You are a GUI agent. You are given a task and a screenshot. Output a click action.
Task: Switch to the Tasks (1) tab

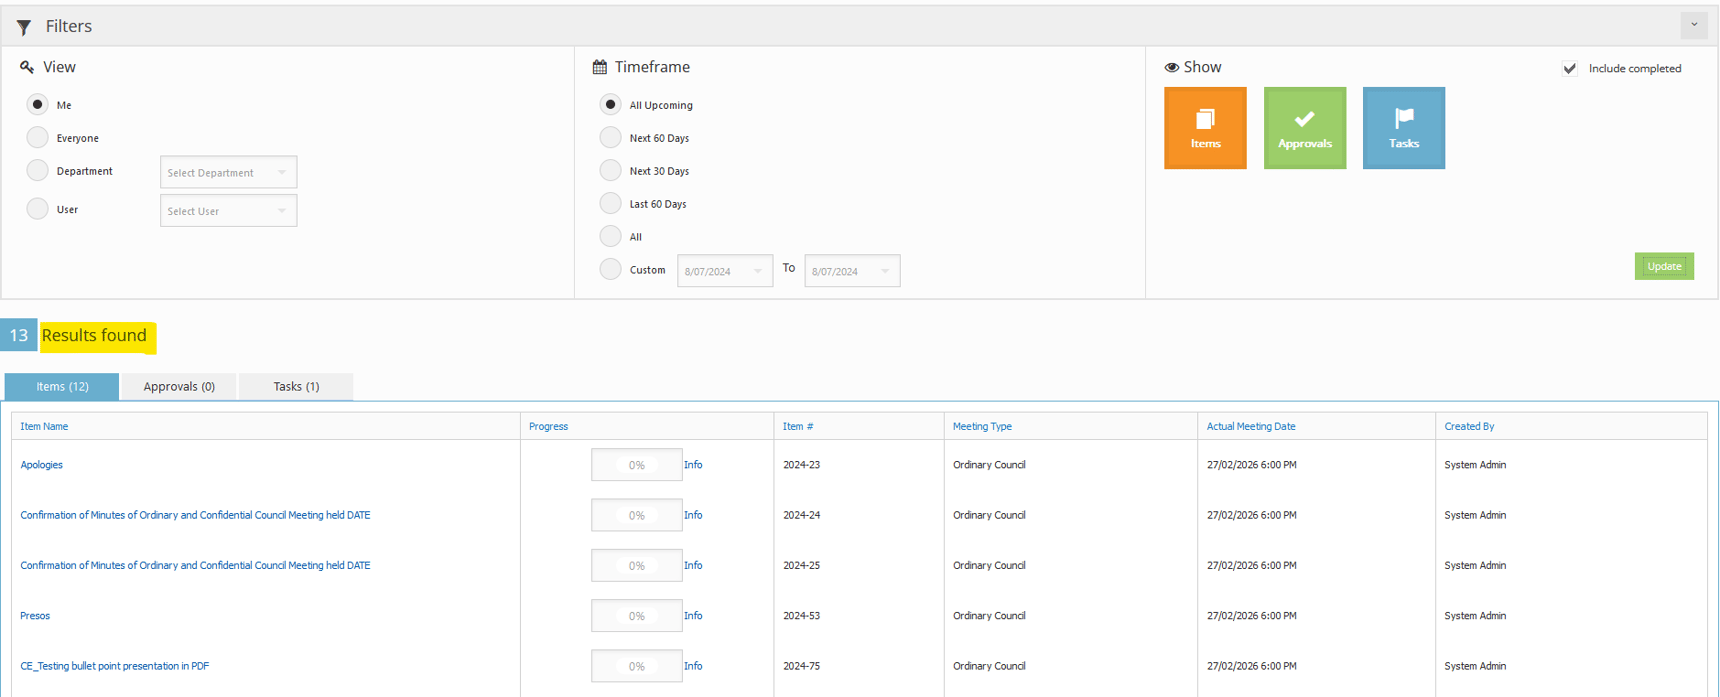pyautogui.click(x=296, y=387)
